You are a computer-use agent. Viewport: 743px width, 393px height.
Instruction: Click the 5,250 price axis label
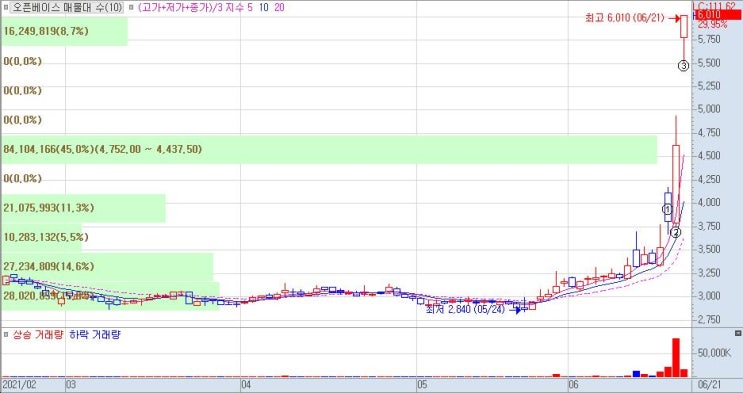(x=709, y=86)
